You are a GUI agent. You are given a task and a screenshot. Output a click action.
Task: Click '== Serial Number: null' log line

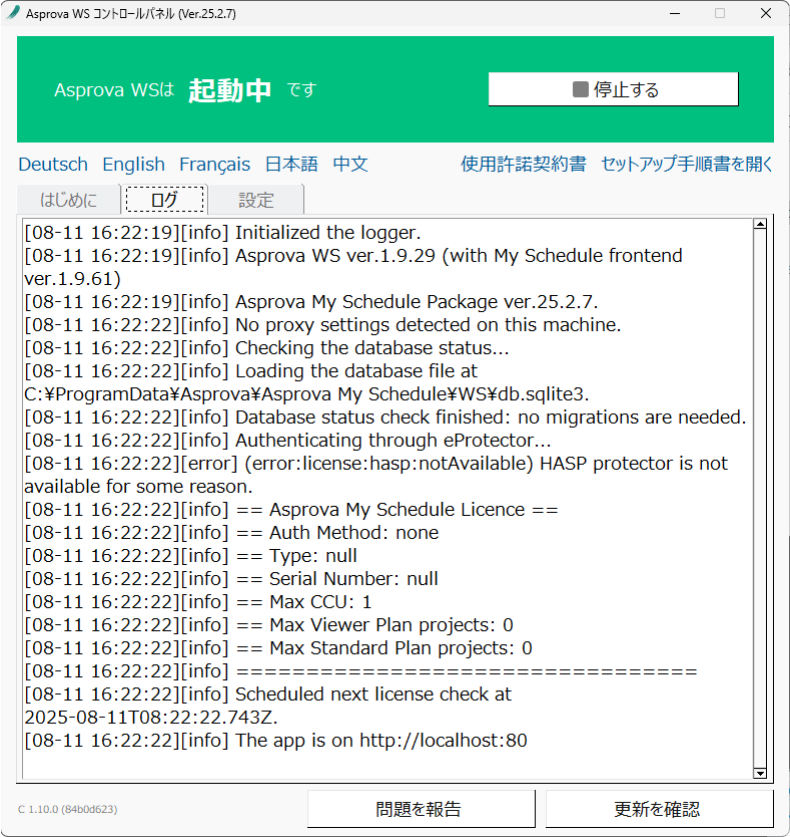(x=231, y=579)
